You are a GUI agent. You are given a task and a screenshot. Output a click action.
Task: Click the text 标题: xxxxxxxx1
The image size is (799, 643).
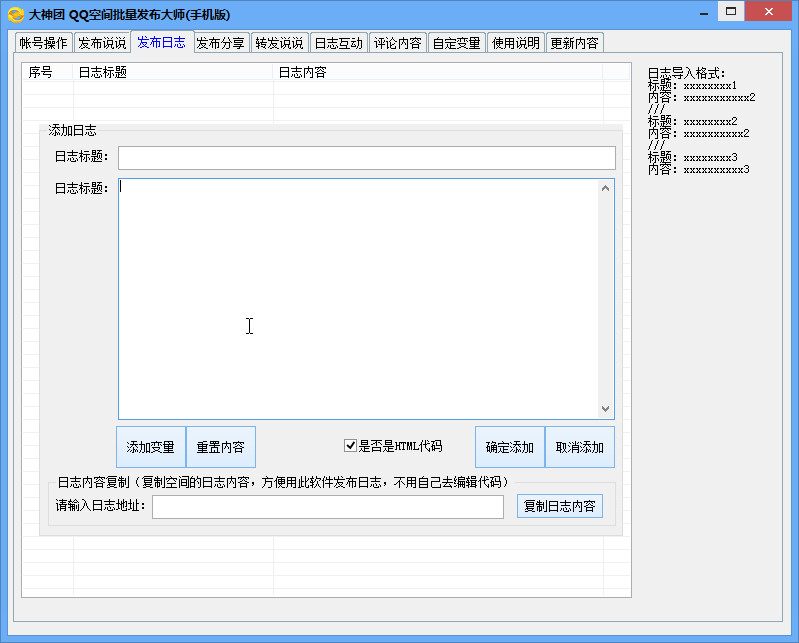tap(693, 86)
